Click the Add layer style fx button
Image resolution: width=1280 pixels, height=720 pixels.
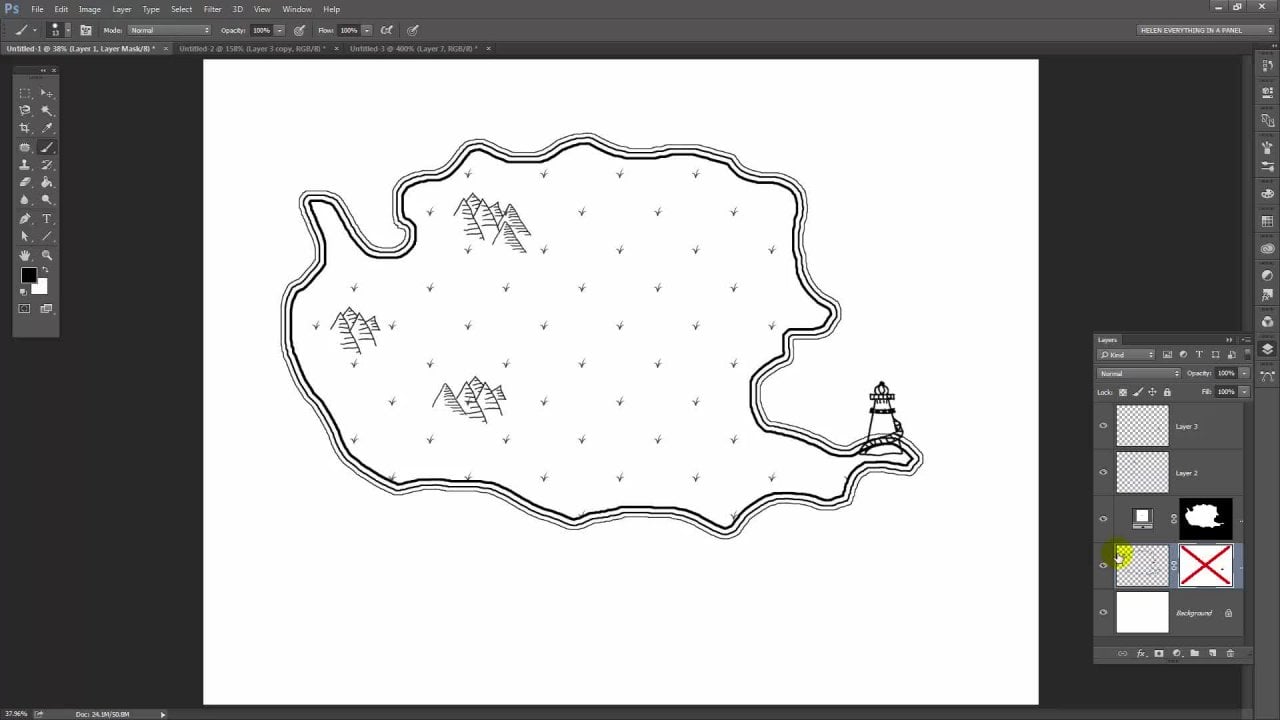coord(1141,653)
